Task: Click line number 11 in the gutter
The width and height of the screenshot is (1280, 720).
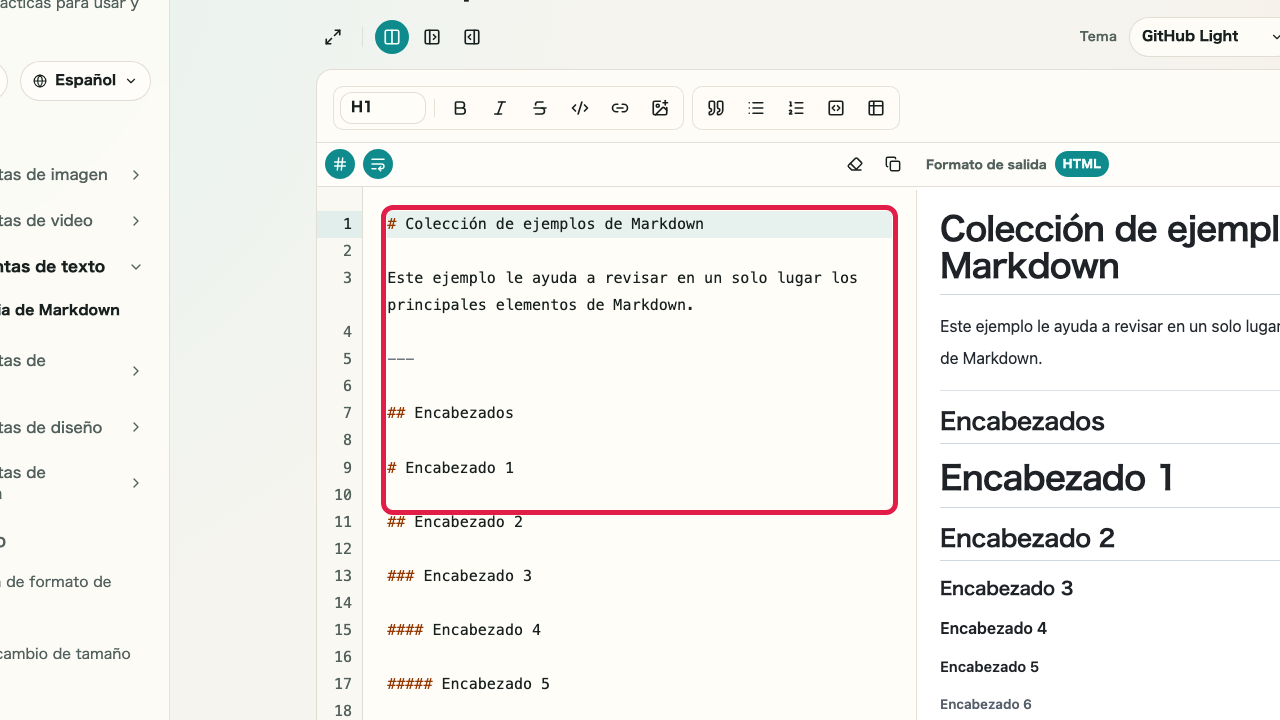Action: [x=343, y=522]
